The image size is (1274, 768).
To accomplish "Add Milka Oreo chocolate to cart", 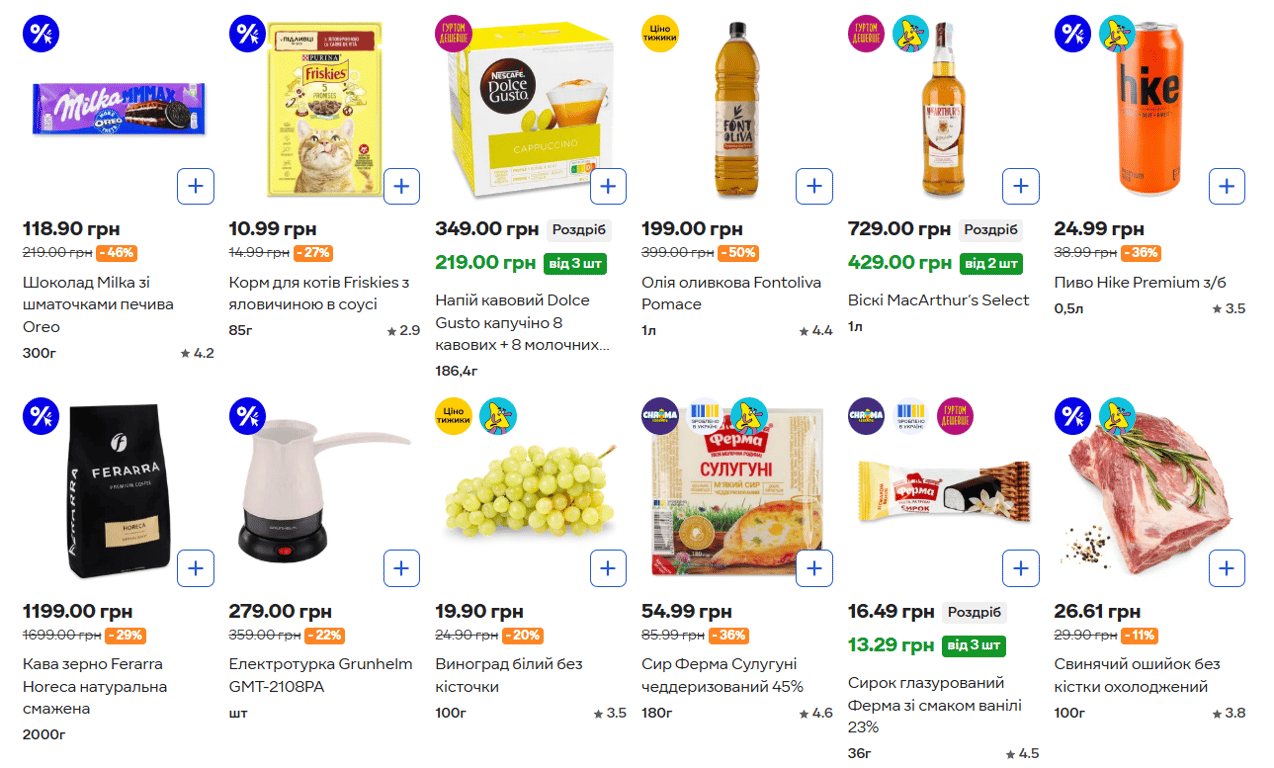I will (x=196, y=186).
